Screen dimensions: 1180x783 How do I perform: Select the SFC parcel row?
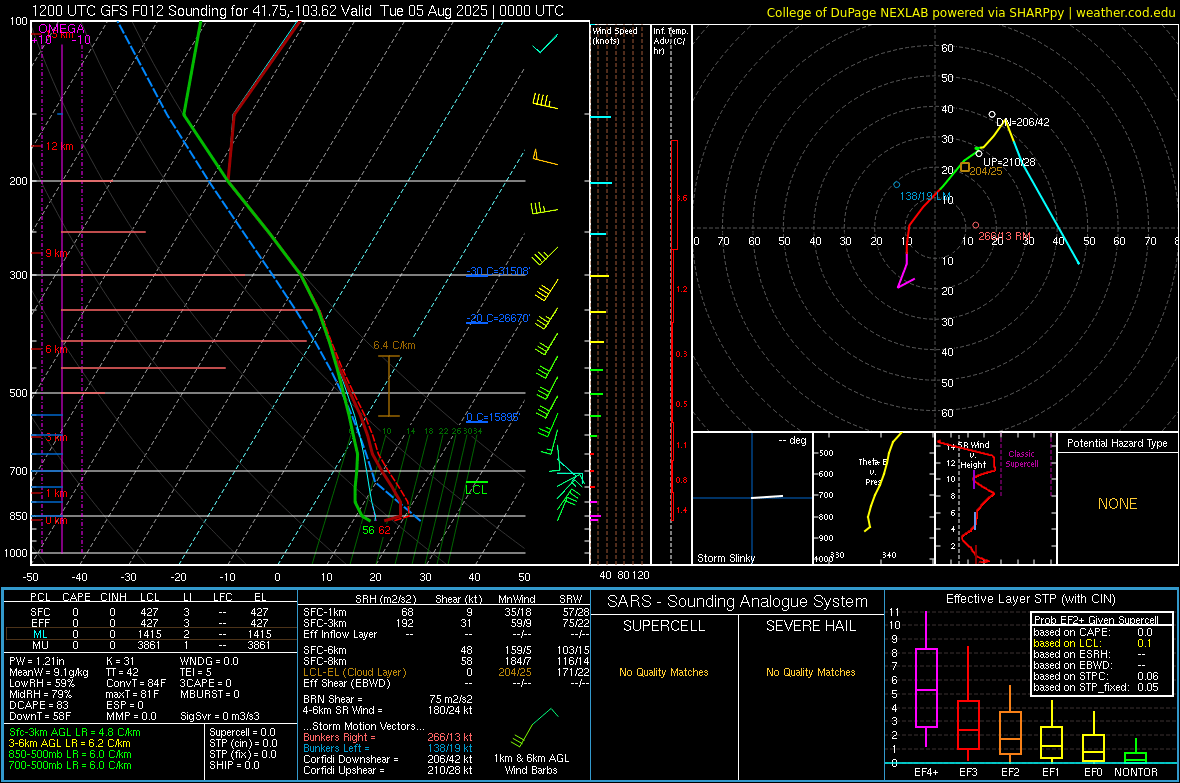pos(151,612)
